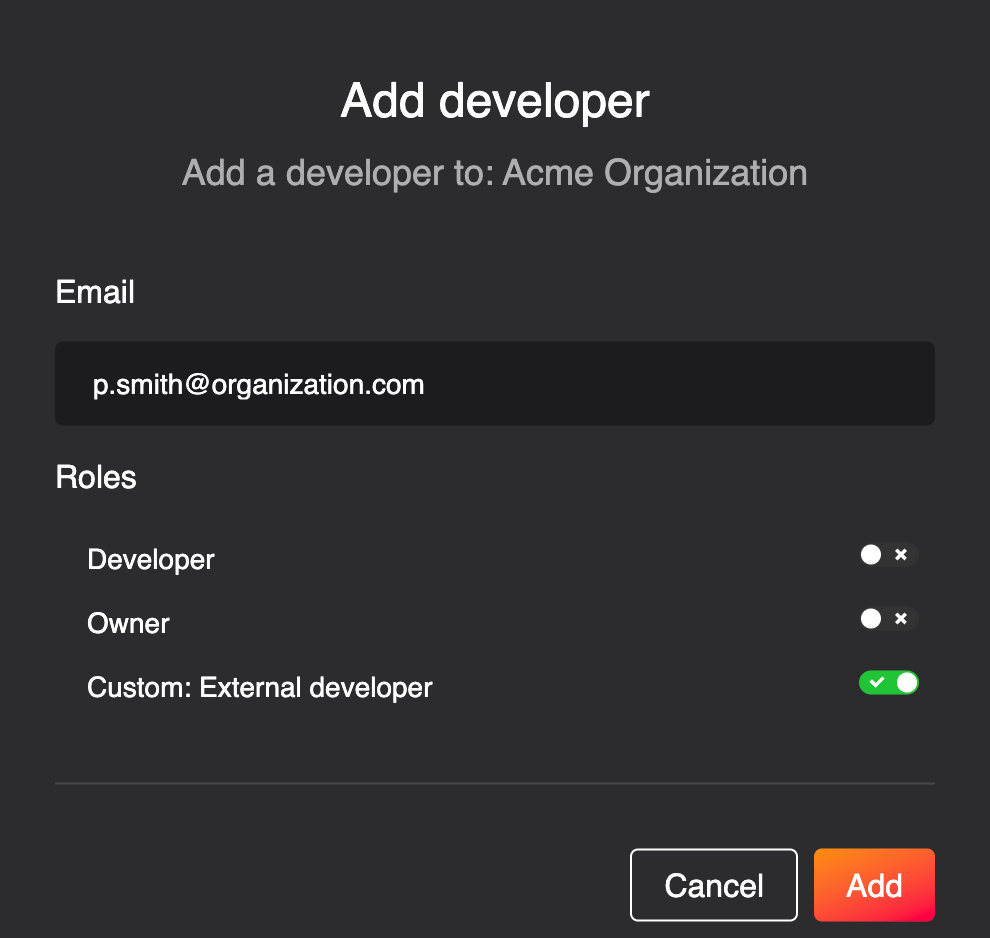The height and width of the screenshot is (938, 990).
Task: Click the Developer role label
Action: (151, 560)
